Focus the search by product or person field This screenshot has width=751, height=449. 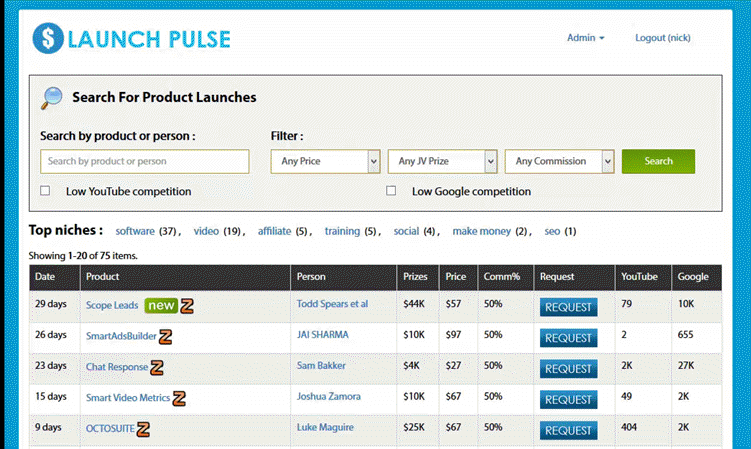(145, 161)
